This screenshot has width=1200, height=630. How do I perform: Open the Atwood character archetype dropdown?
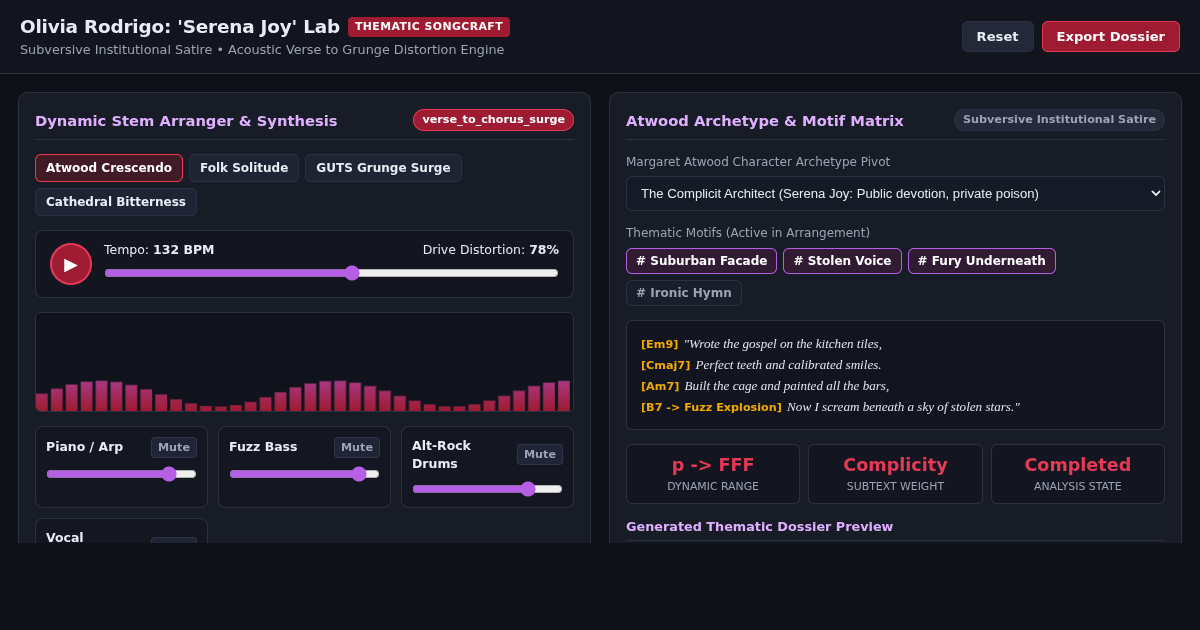click(895, 193)
